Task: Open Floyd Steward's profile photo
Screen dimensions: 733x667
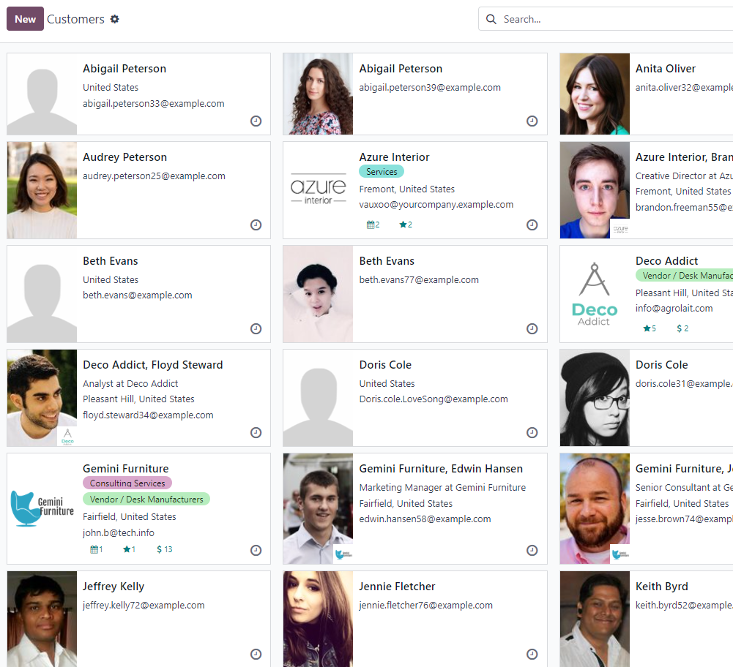Action: pyautogui.click(x=42, y=398)
